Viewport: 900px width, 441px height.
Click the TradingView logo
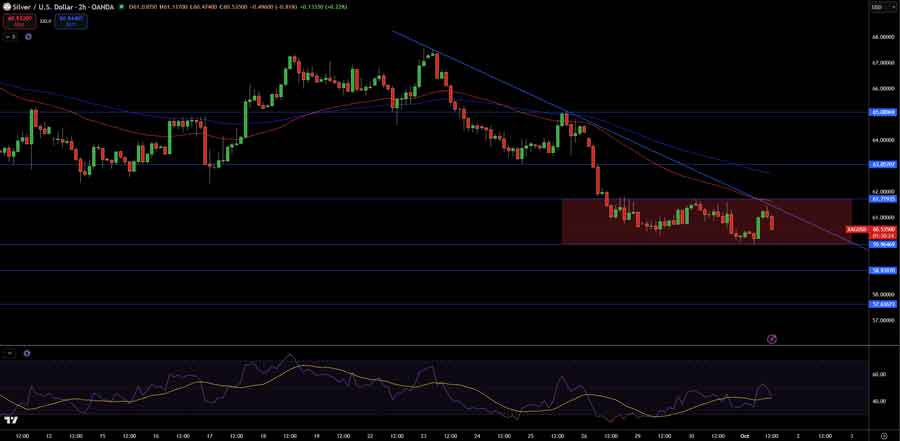click(x=10, y=420)
